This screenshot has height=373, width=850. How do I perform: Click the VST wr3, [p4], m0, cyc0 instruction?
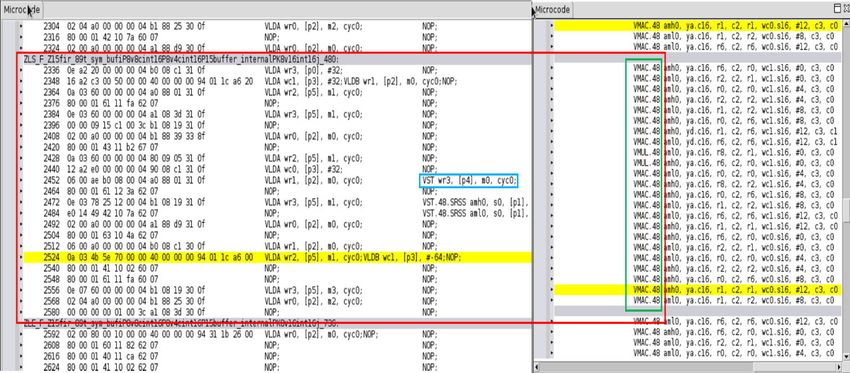469,181
